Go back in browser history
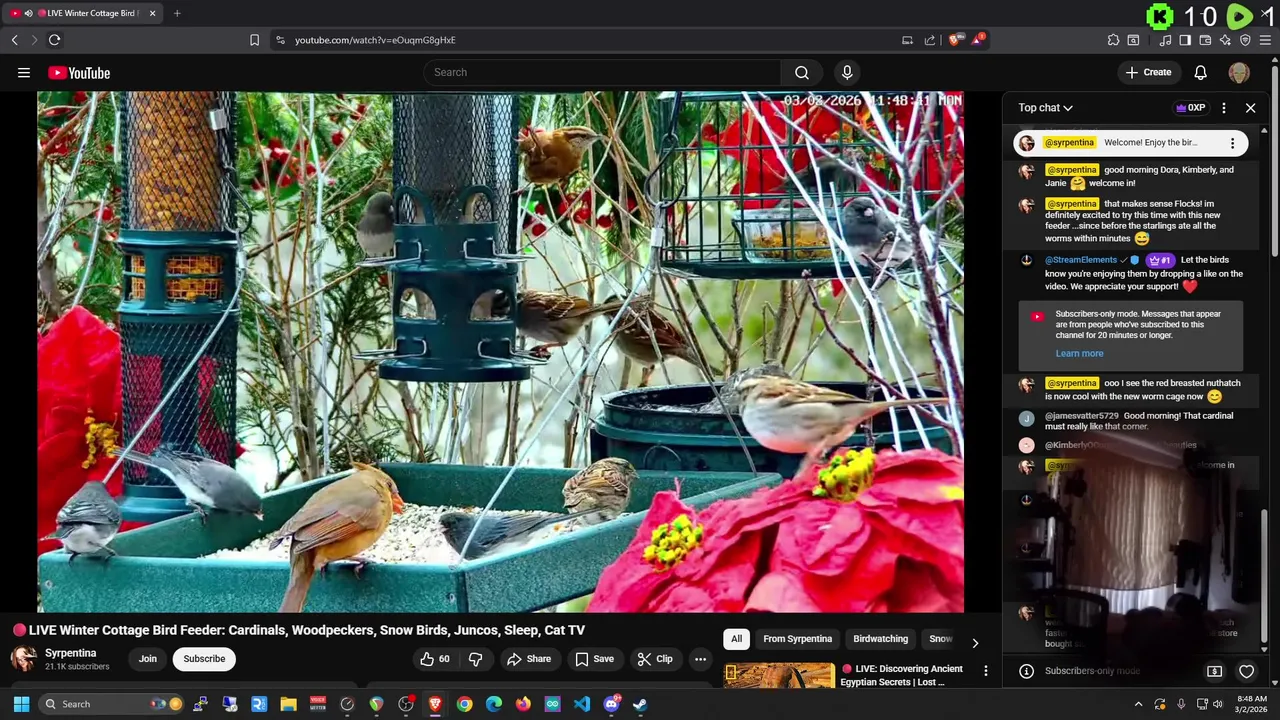This screenshot has width=1280, height=720. coord(14,40)
